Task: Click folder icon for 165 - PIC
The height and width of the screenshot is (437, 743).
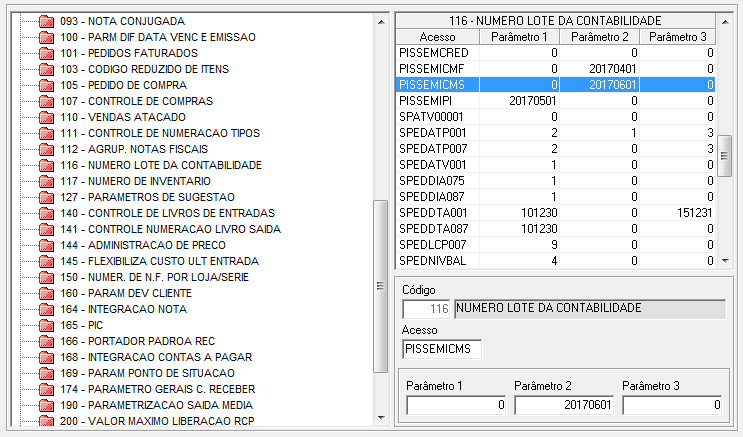Action: [x=46, y=325]
